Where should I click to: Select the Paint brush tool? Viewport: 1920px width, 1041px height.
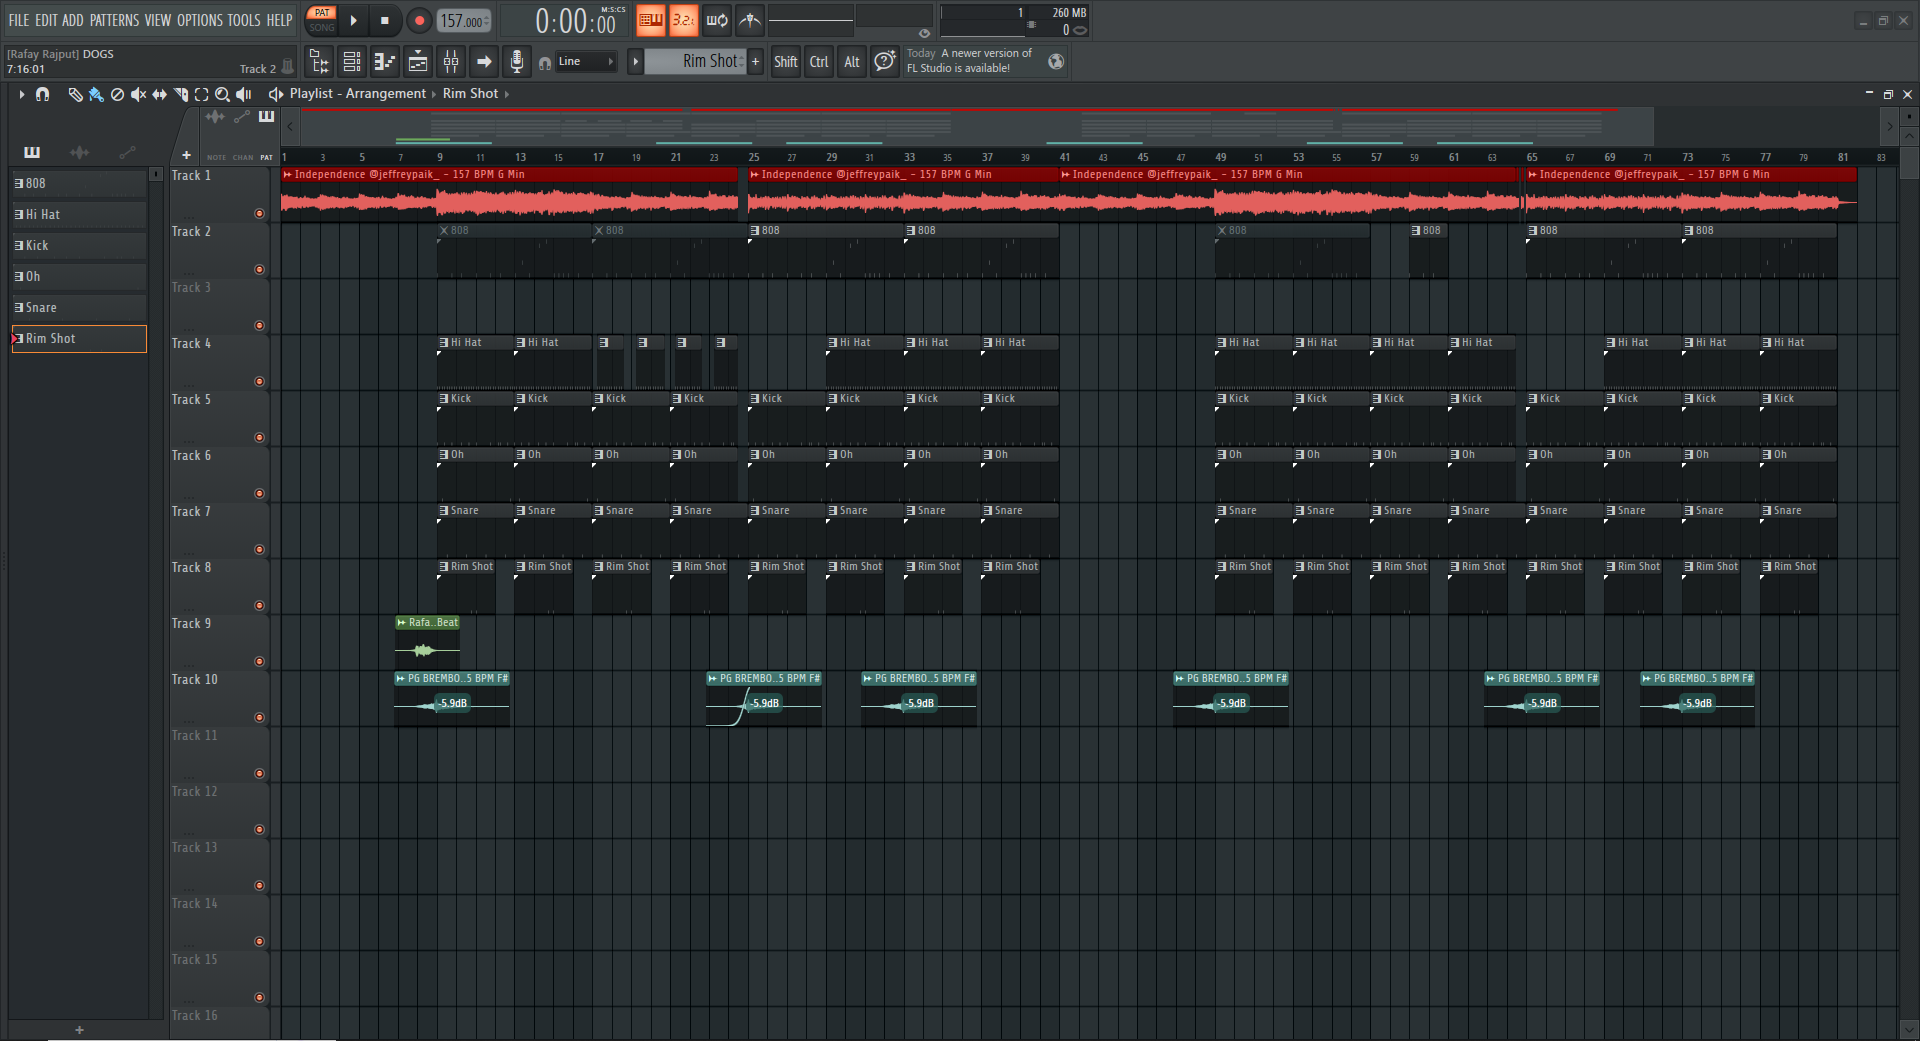(96, 94)
